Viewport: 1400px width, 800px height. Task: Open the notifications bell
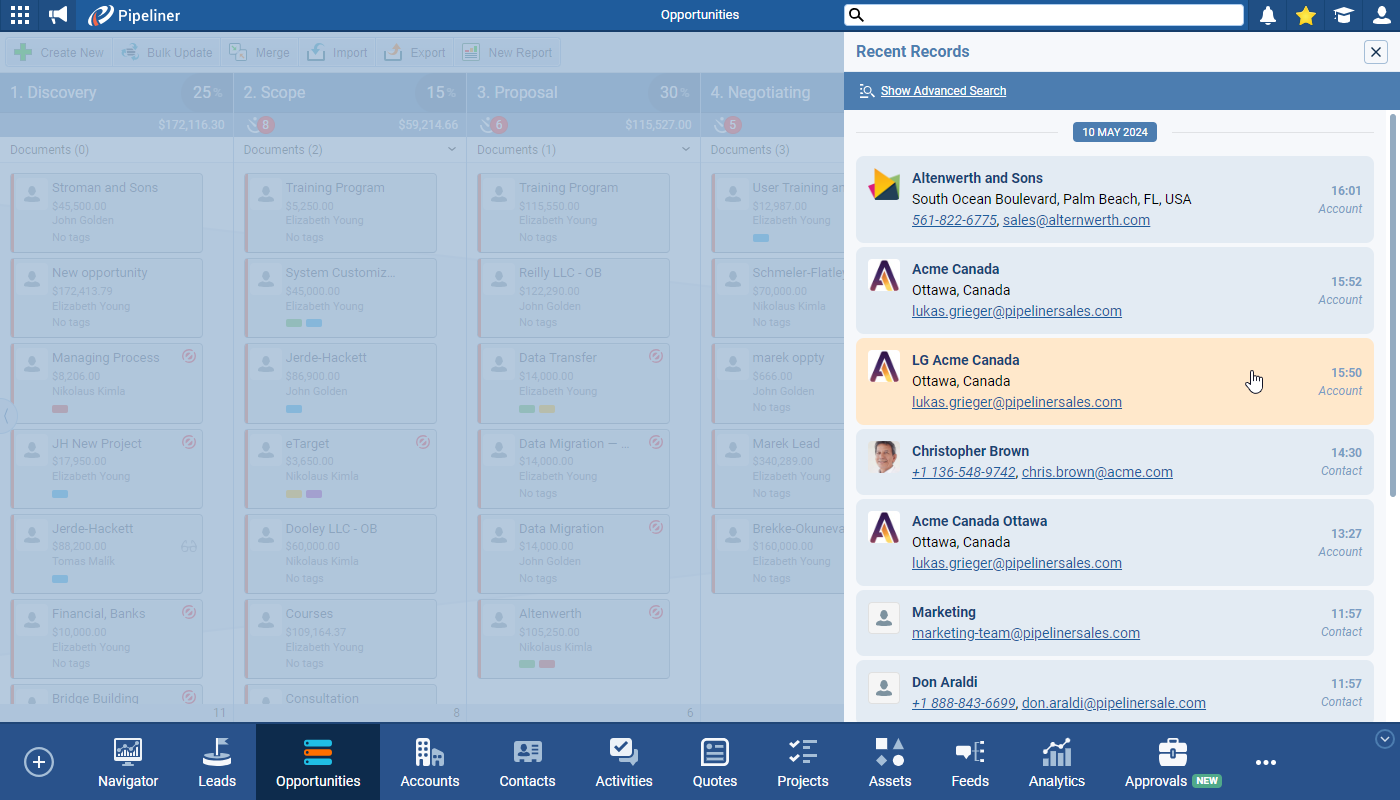tap(1268, 15)
